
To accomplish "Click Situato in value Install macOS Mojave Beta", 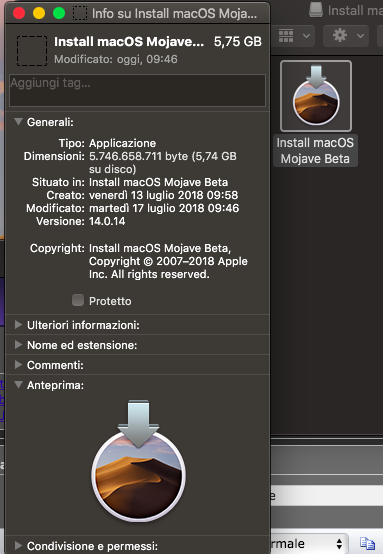I will click(x=158, y=182).
